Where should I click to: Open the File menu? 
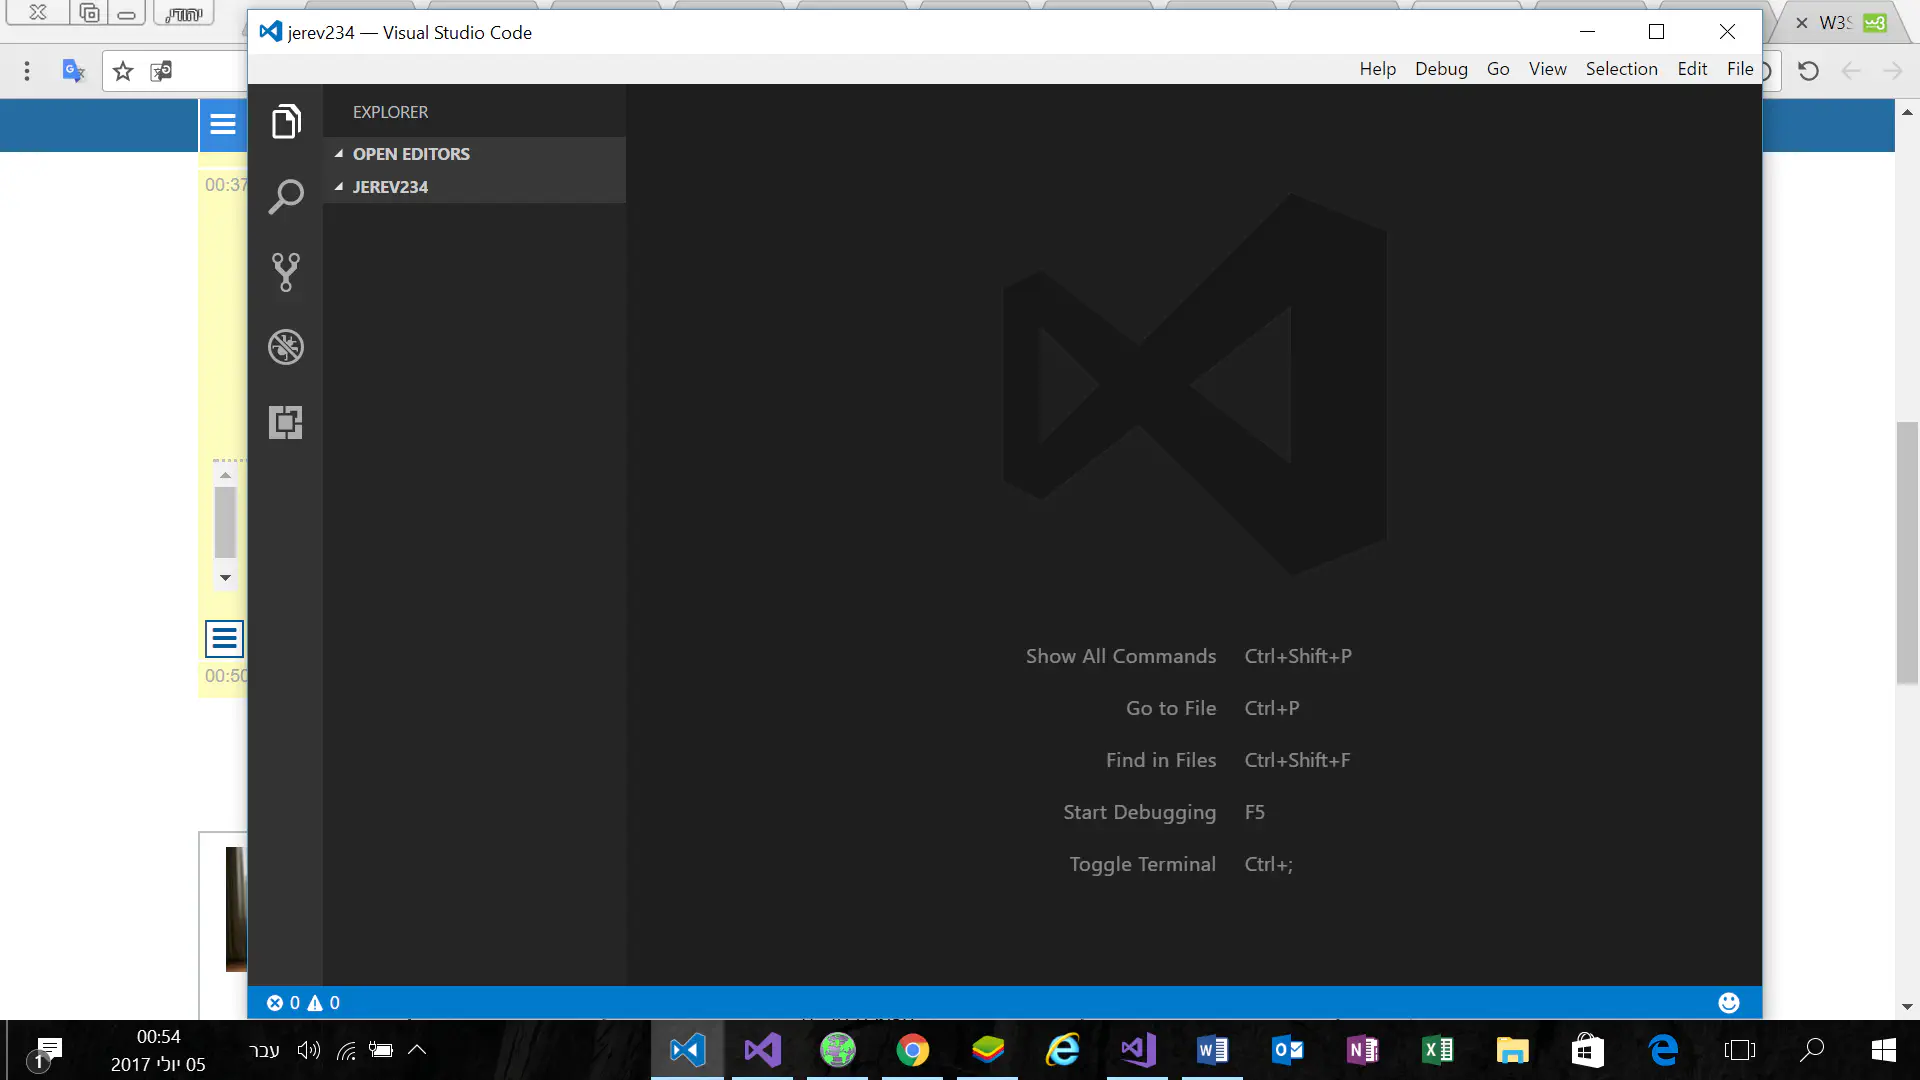(1739, 69)
